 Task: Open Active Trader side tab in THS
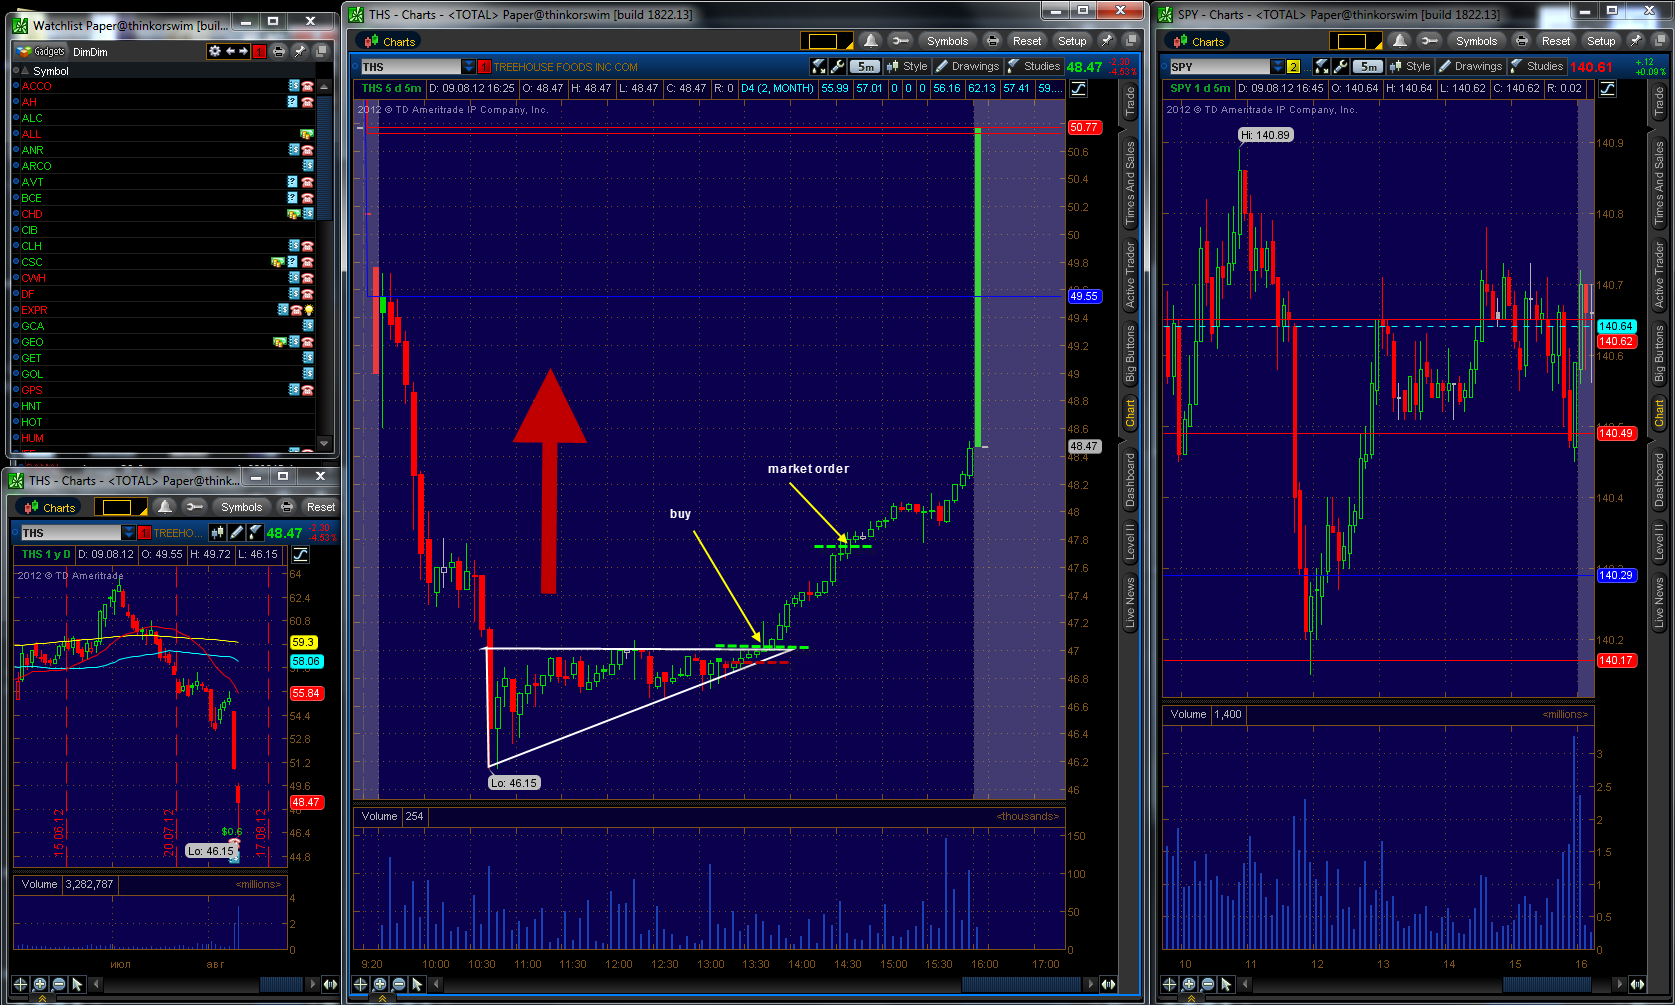click(x=1130, y=274)
